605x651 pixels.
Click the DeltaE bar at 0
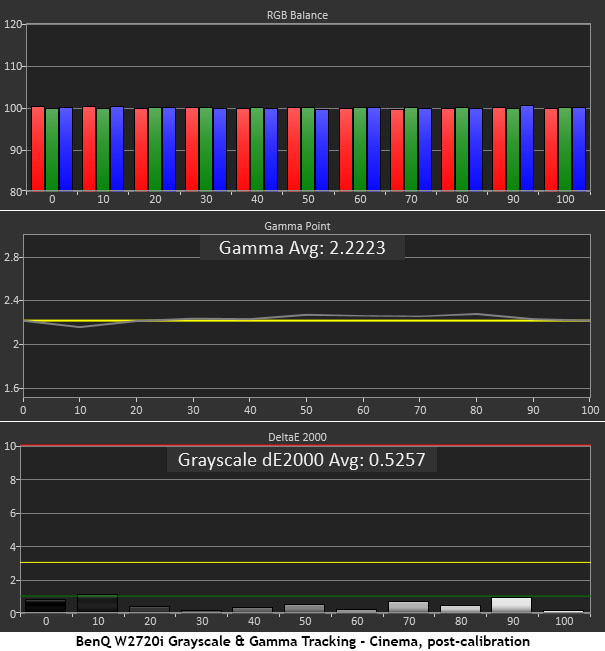[x=45, y=606]
